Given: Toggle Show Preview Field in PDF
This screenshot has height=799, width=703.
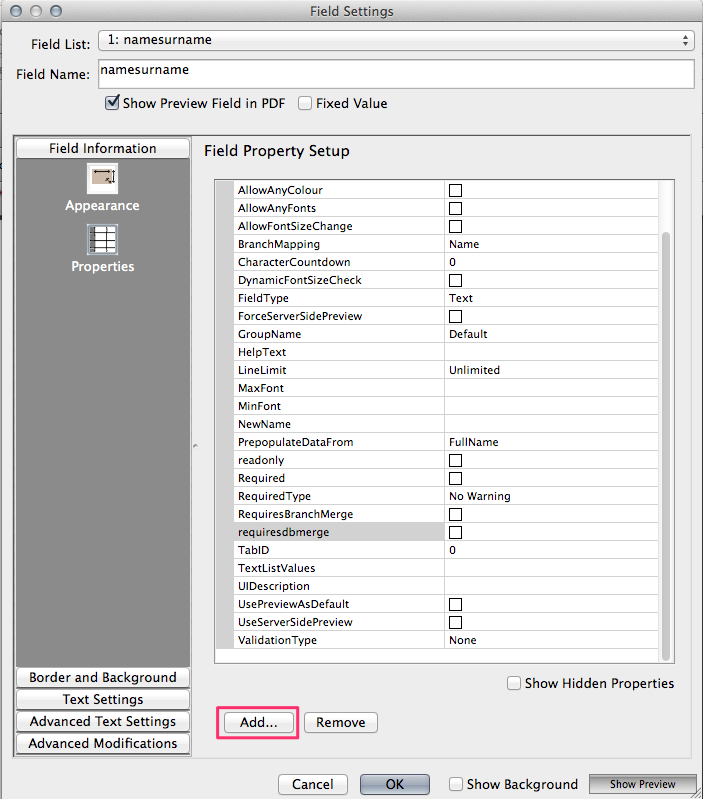Looking at the screenshot, I should (112, 103).
